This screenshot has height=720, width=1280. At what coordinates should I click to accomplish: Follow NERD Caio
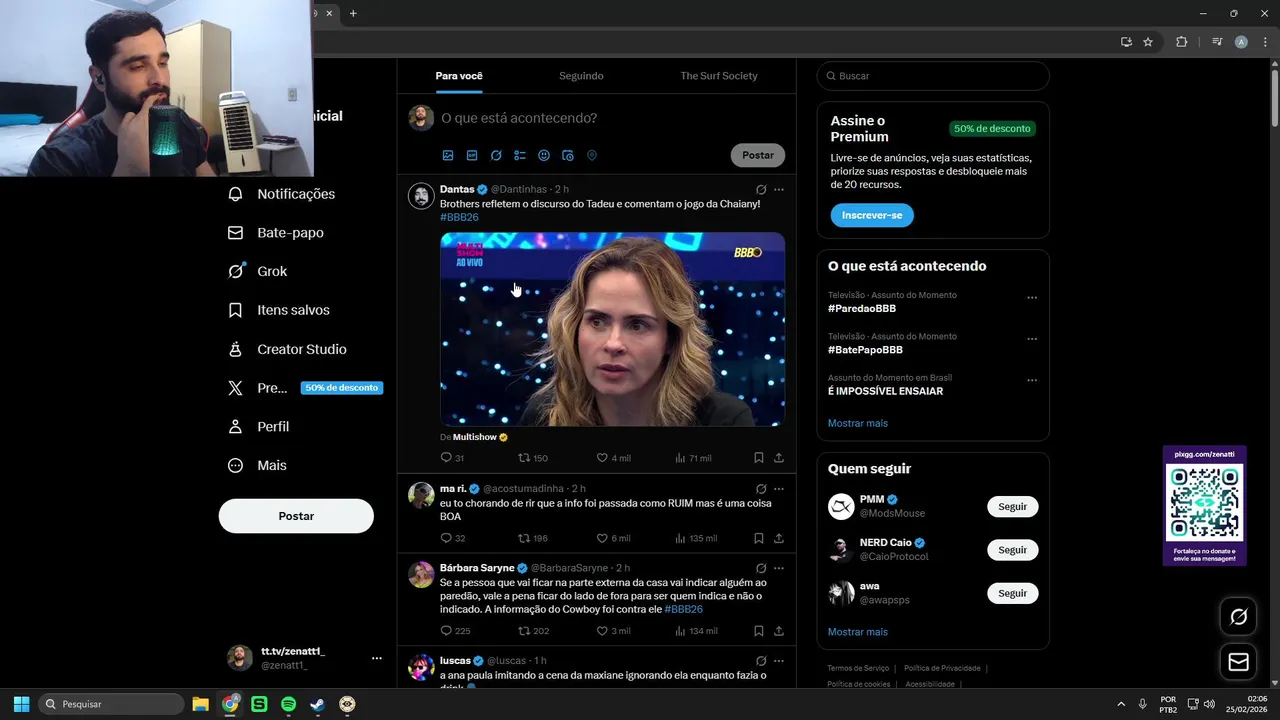coord(1013,550)
